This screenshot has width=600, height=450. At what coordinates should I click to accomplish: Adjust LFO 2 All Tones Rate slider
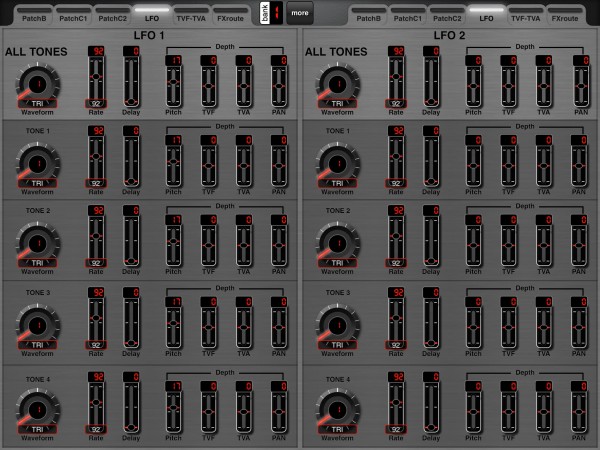(396, 78)
